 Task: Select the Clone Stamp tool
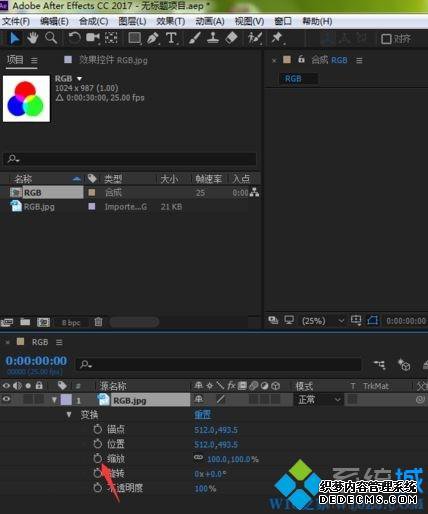(213, 38)
